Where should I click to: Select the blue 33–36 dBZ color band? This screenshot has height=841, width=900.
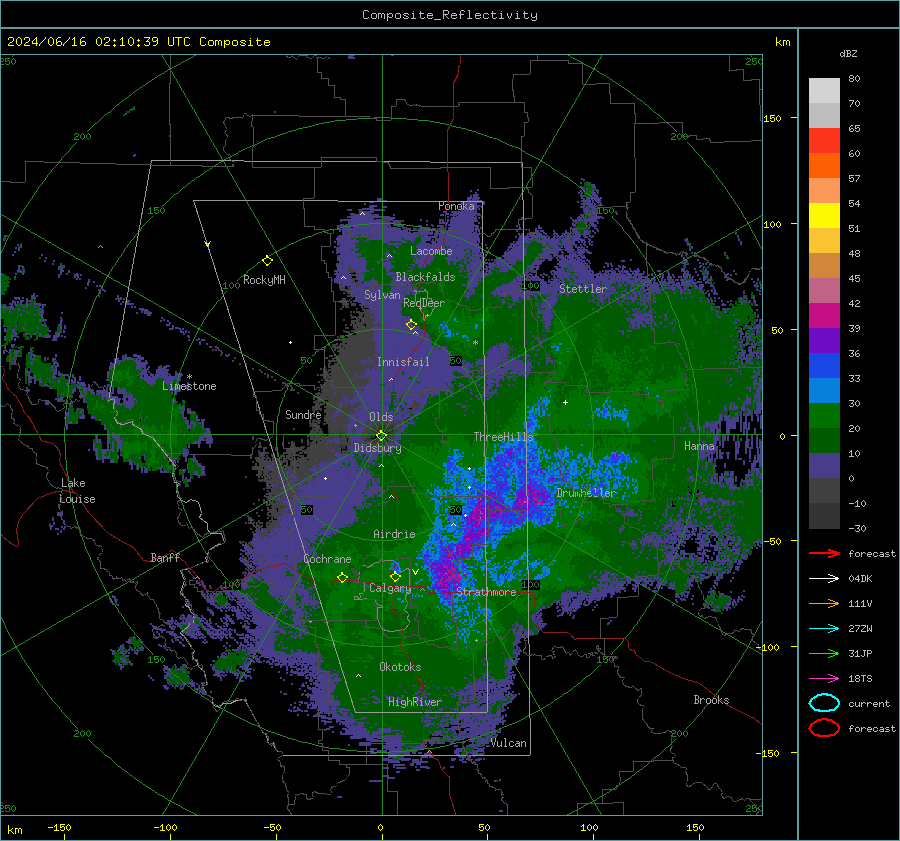coord(824,366)
